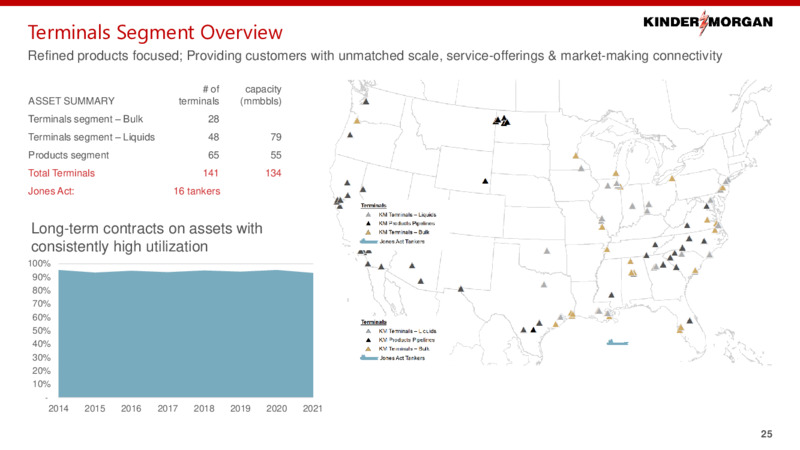Click the 100% axis label

click(40, 264)
